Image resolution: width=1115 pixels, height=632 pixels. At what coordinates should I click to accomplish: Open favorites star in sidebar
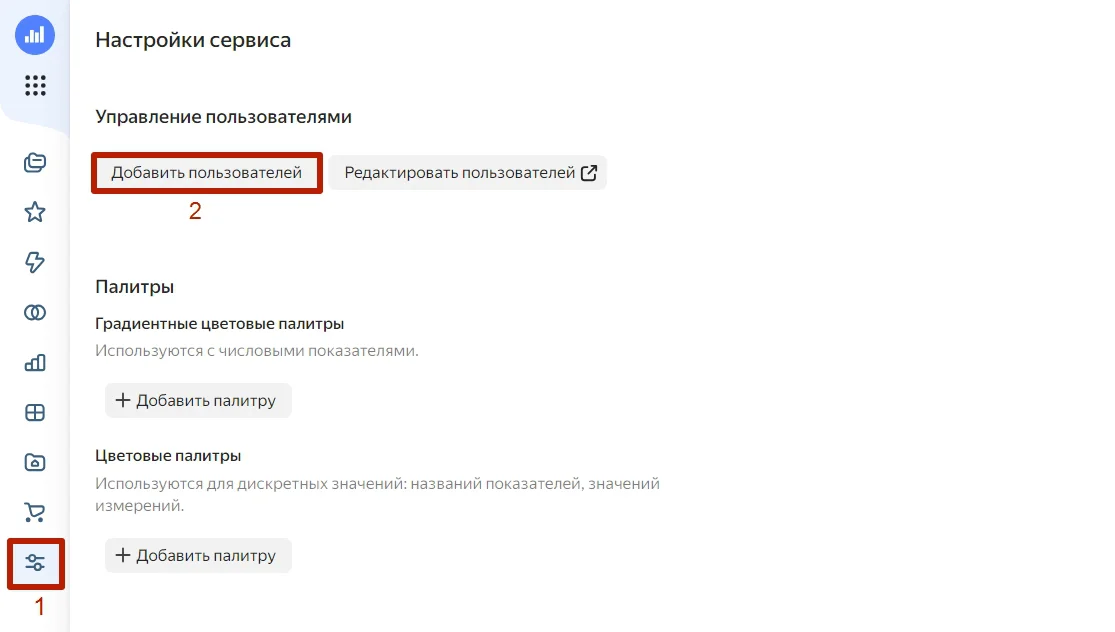click(x=35, y=212)
